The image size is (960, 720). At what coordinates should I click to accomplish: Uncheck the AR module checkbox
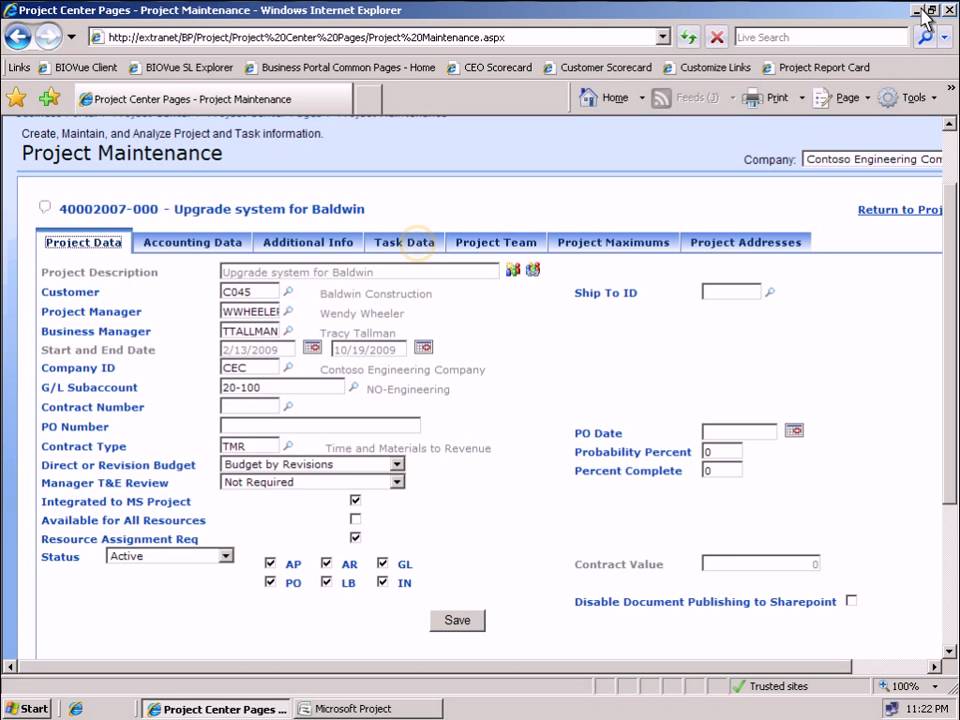click(x=326, y=563)
